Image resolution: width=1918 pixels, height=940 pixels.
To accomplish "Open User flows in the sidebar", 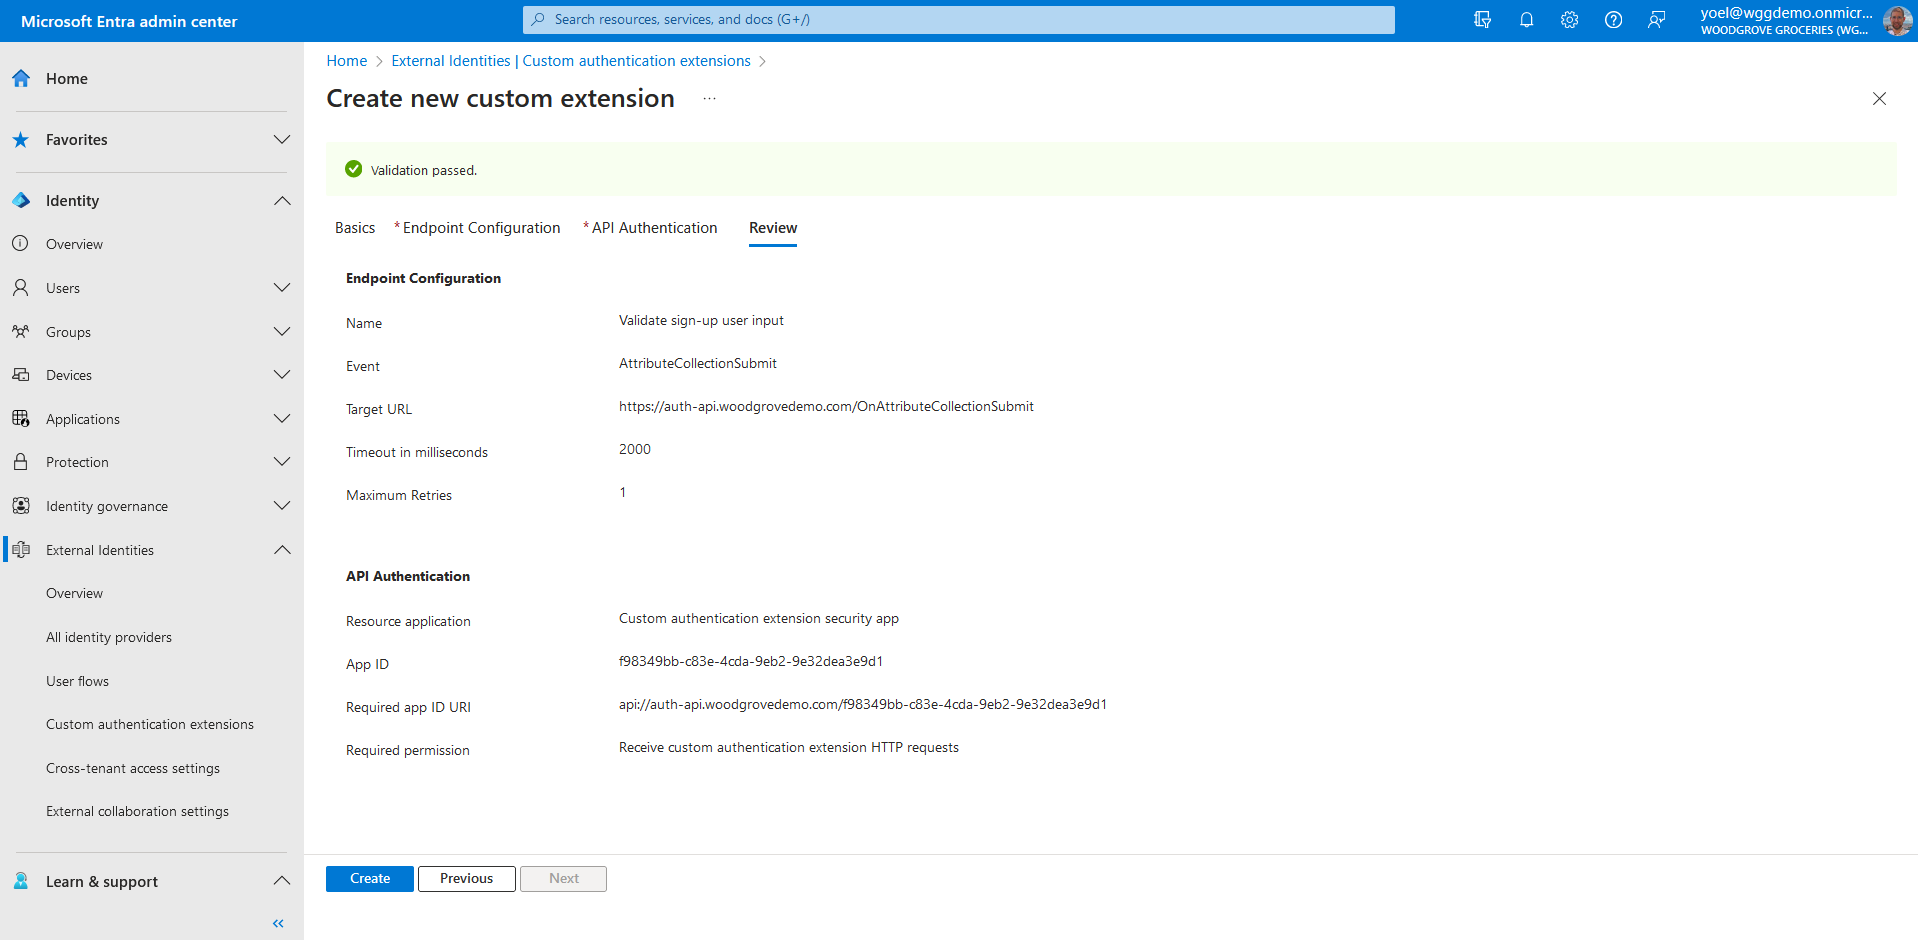I will [x=77, y=681].
